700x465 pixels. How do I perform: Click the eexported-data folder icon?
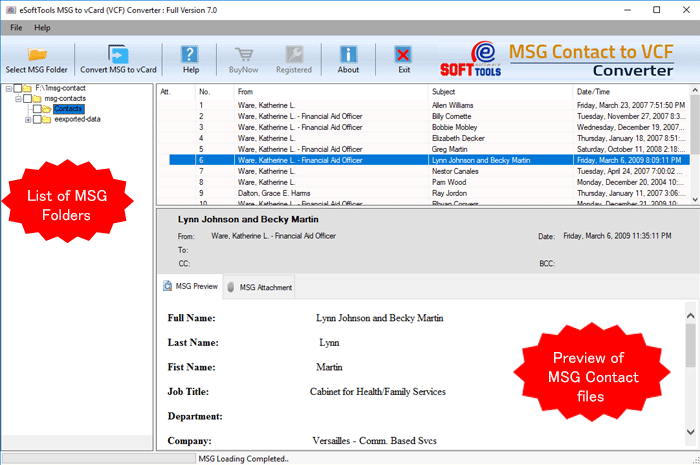coord(46,120)
